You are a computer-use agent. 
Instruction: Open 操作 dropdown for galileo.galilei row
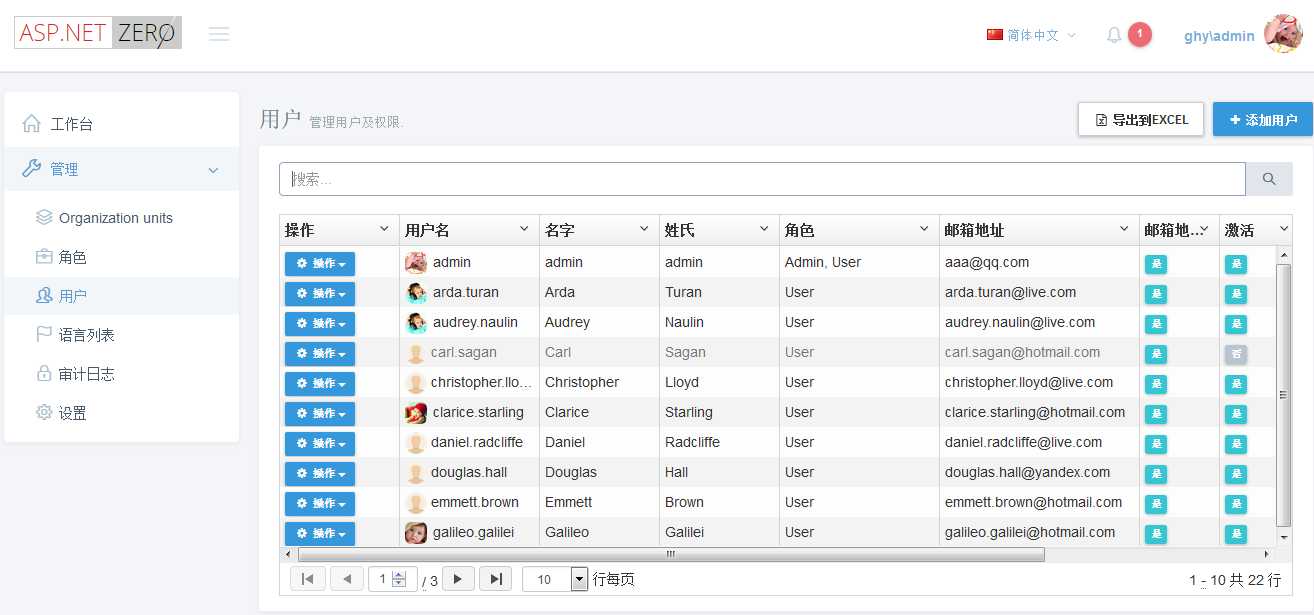(320, 533)
